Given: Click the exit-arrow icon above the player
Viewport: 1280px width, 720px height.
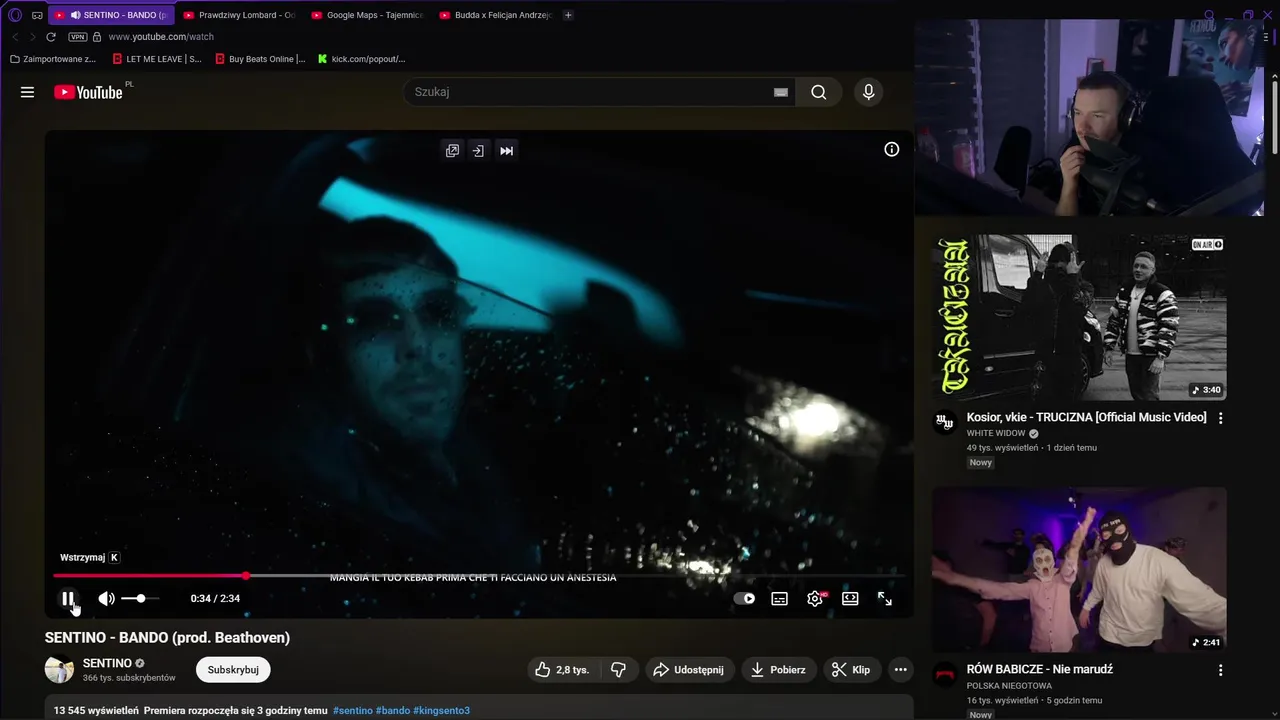Looking at the screenshot, I should (x=478, y=151).
